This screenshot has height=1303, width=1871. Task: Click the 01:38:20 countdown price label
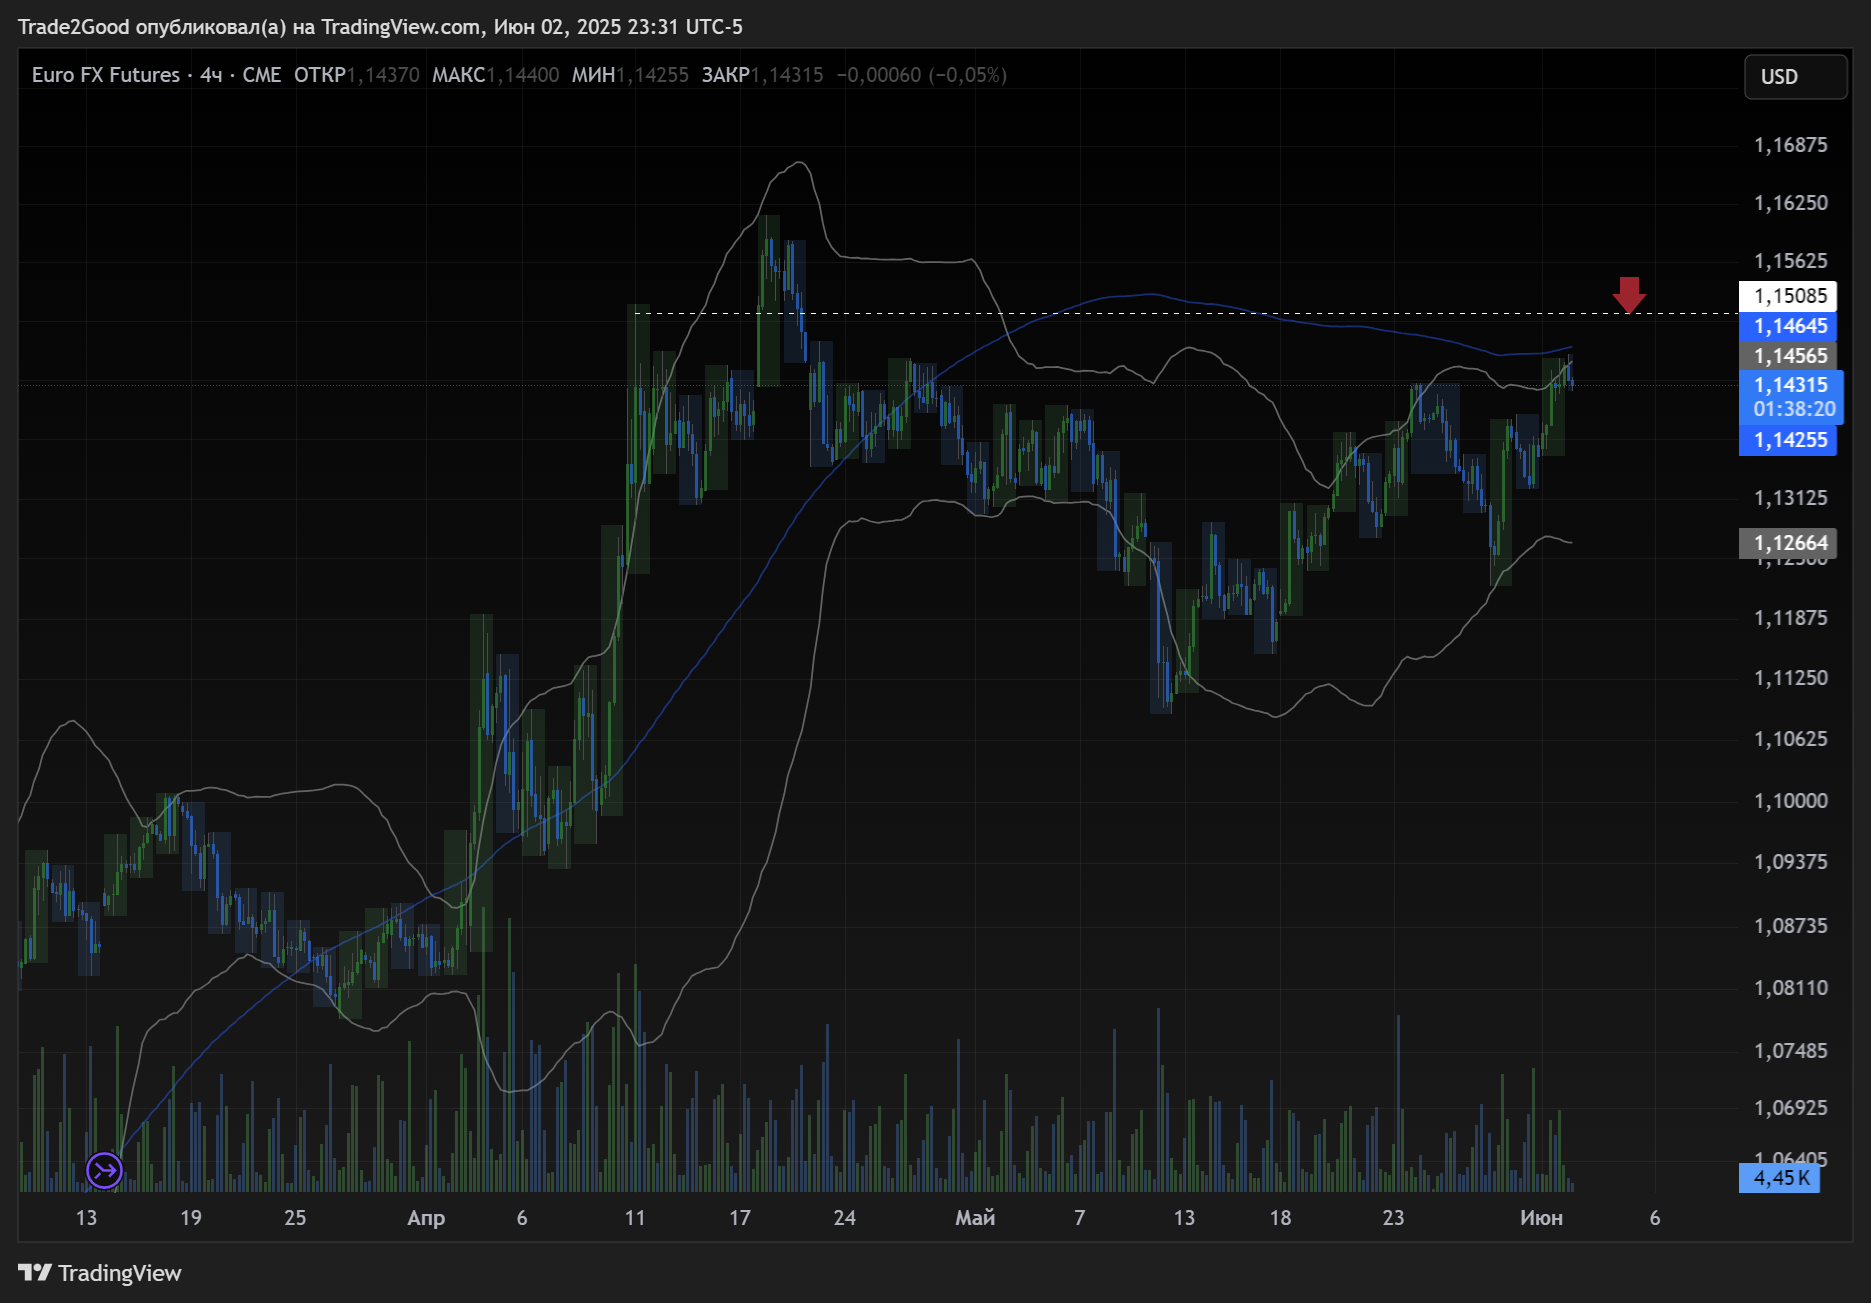pyautogui.click(x=1793, y=409)
